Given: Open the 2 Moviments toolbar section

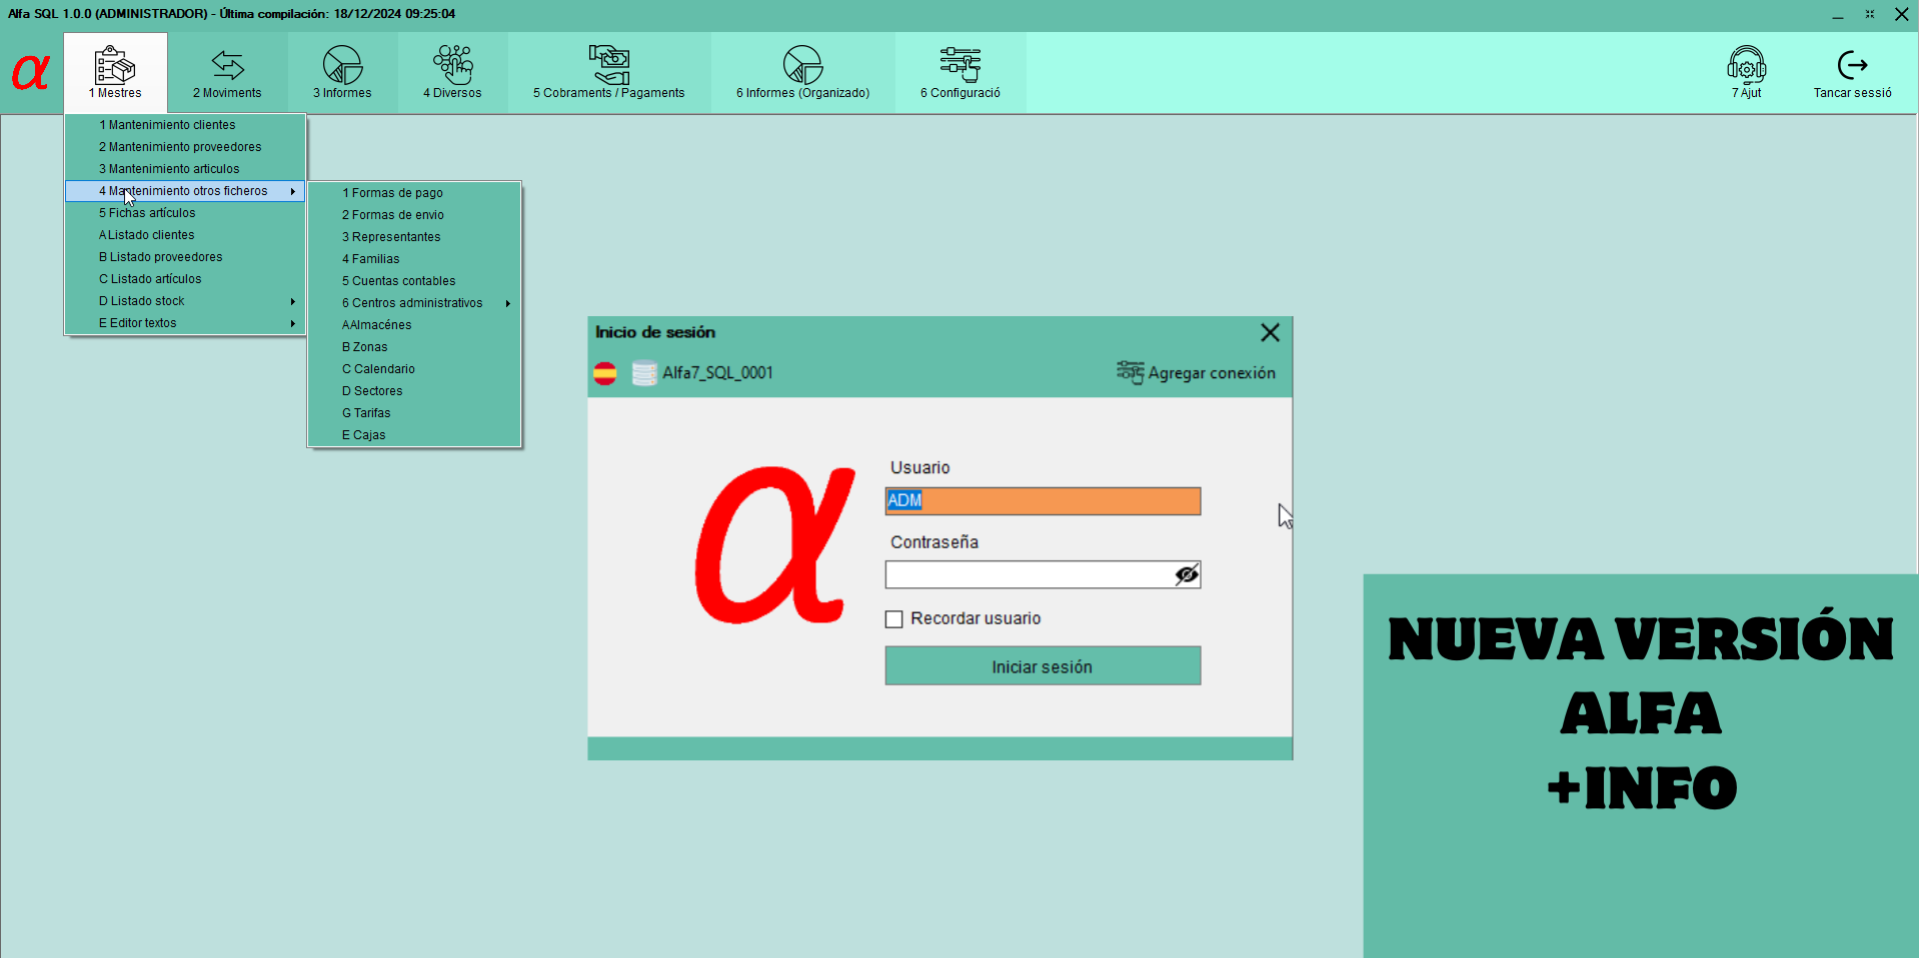Looking at the screenshot, I should point(227,72).
